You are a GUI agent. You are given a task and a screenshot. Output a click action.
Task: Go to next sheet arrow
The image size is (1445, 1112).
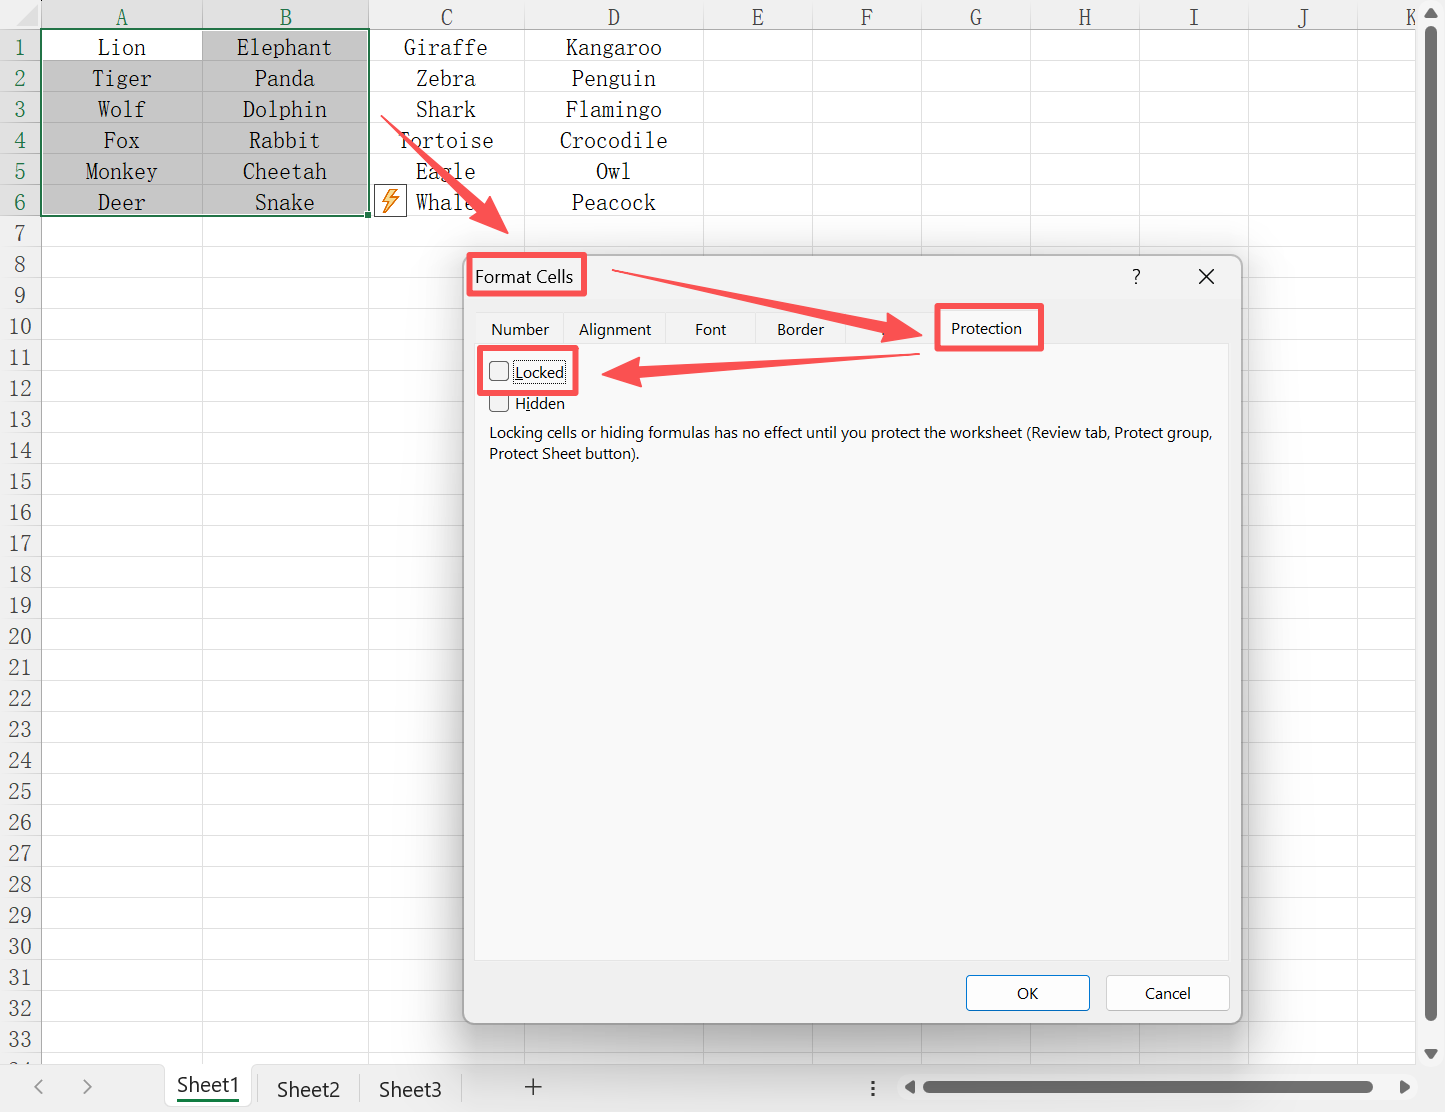coord(87,1087)
